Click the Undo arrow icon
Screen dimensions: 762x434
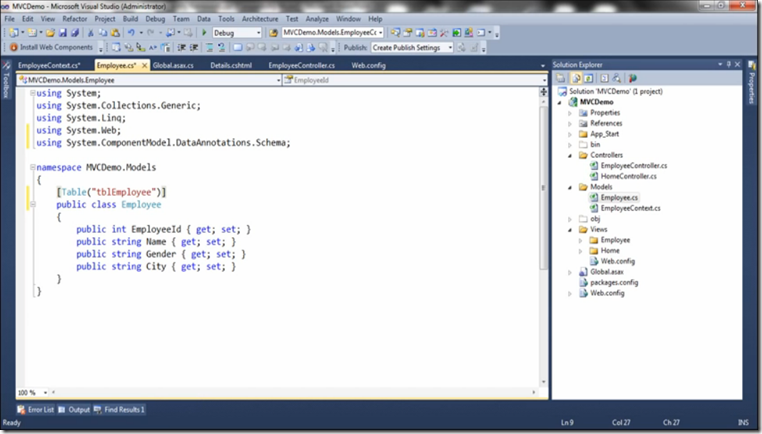click(131, 33)
